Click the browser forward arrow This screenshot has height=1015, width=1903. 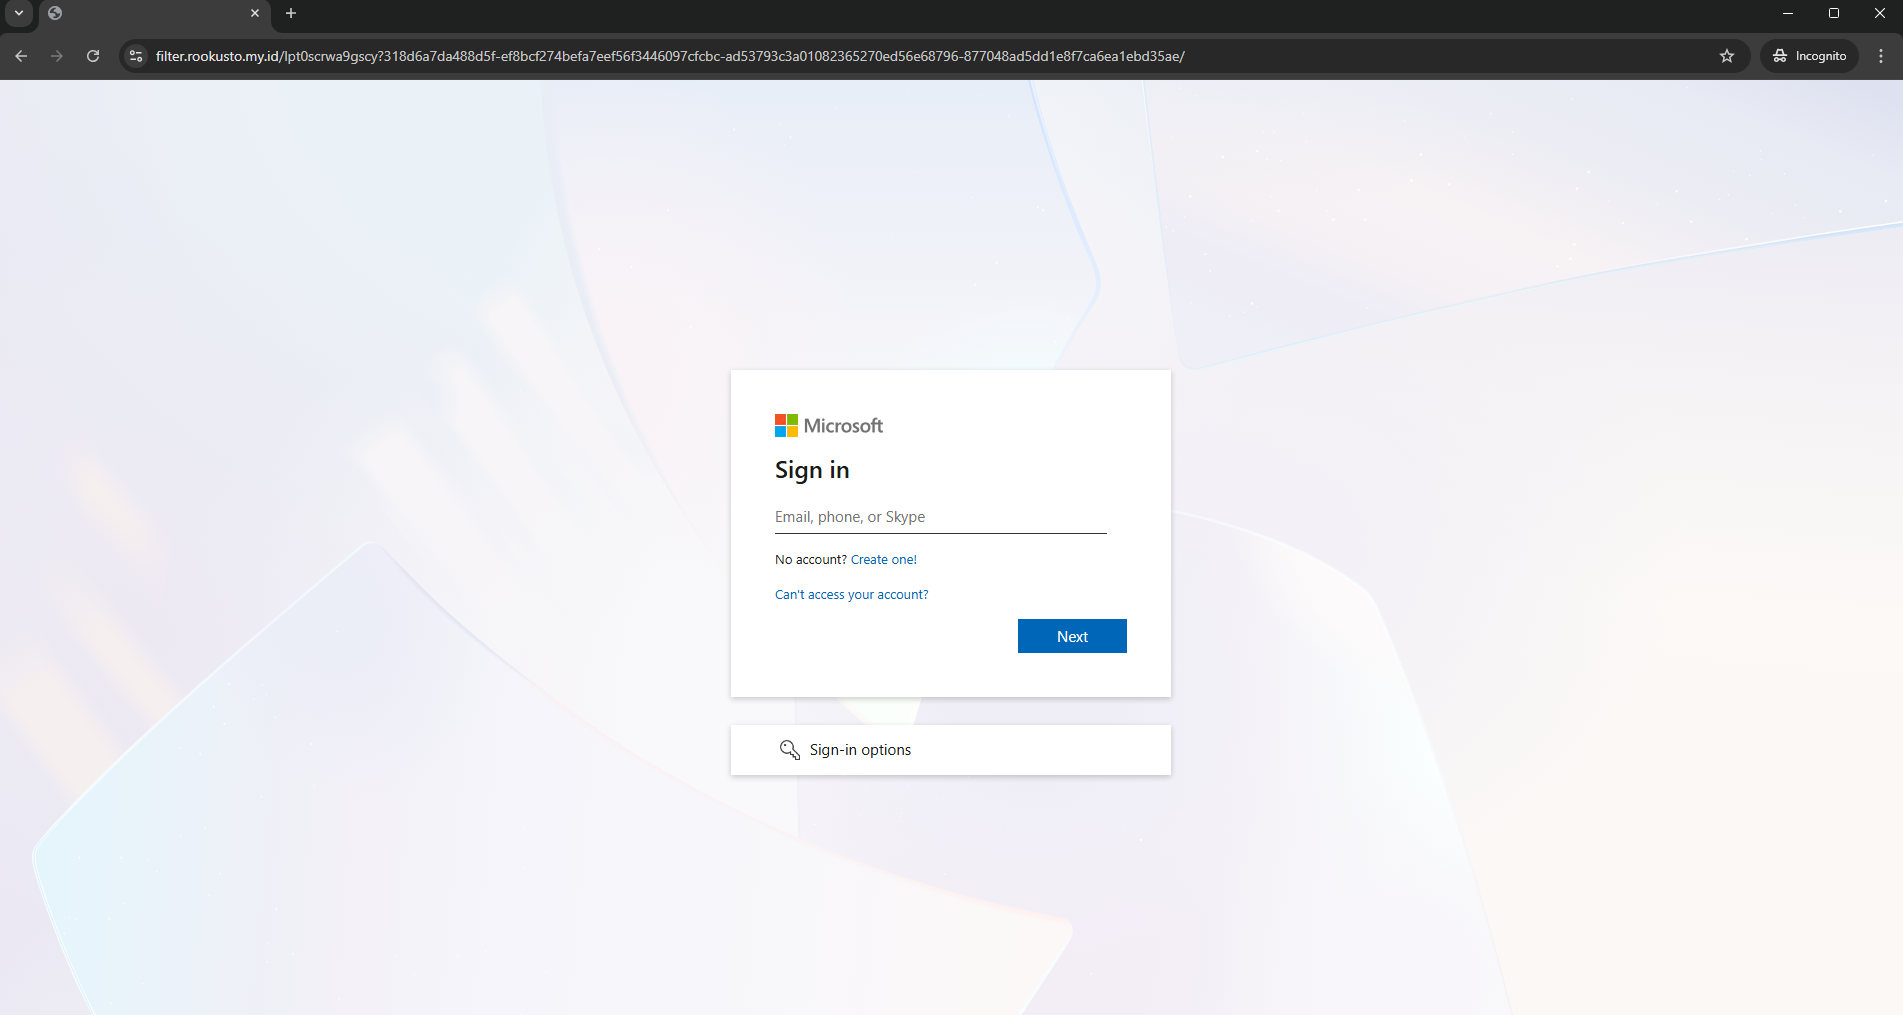[57, 56]
